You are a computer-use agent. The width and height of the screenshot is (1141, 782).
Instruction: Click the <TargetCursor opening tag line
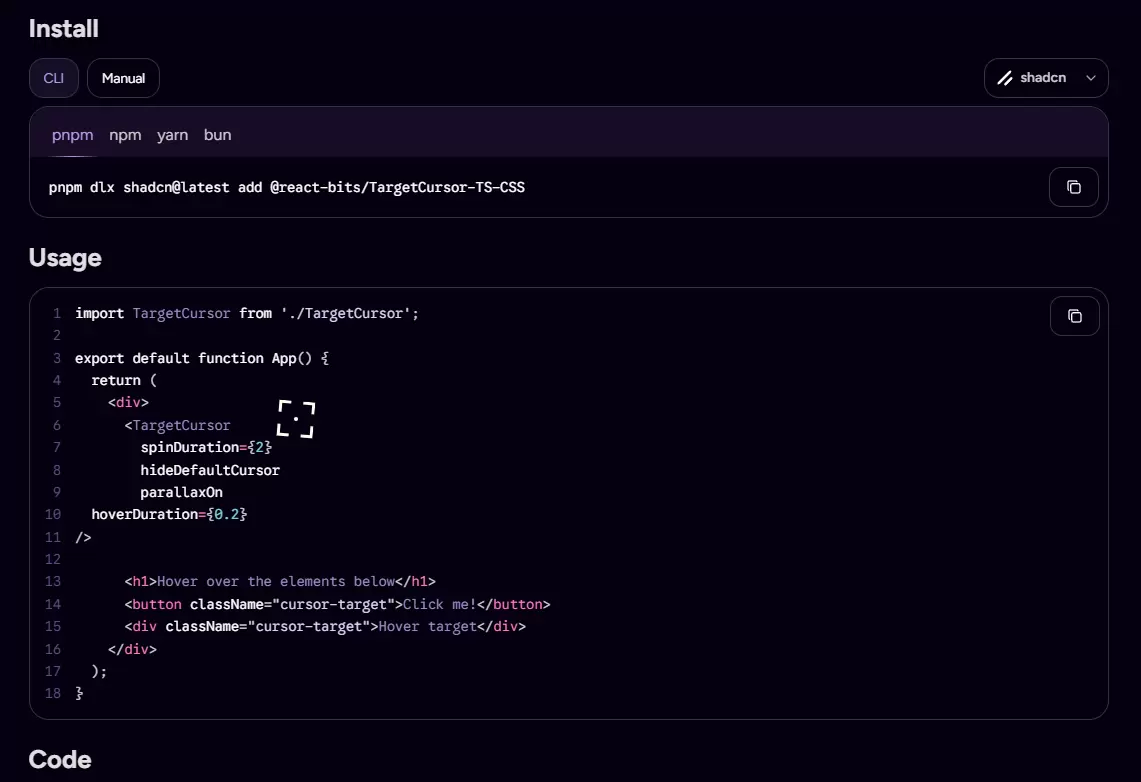pos(177,426)
